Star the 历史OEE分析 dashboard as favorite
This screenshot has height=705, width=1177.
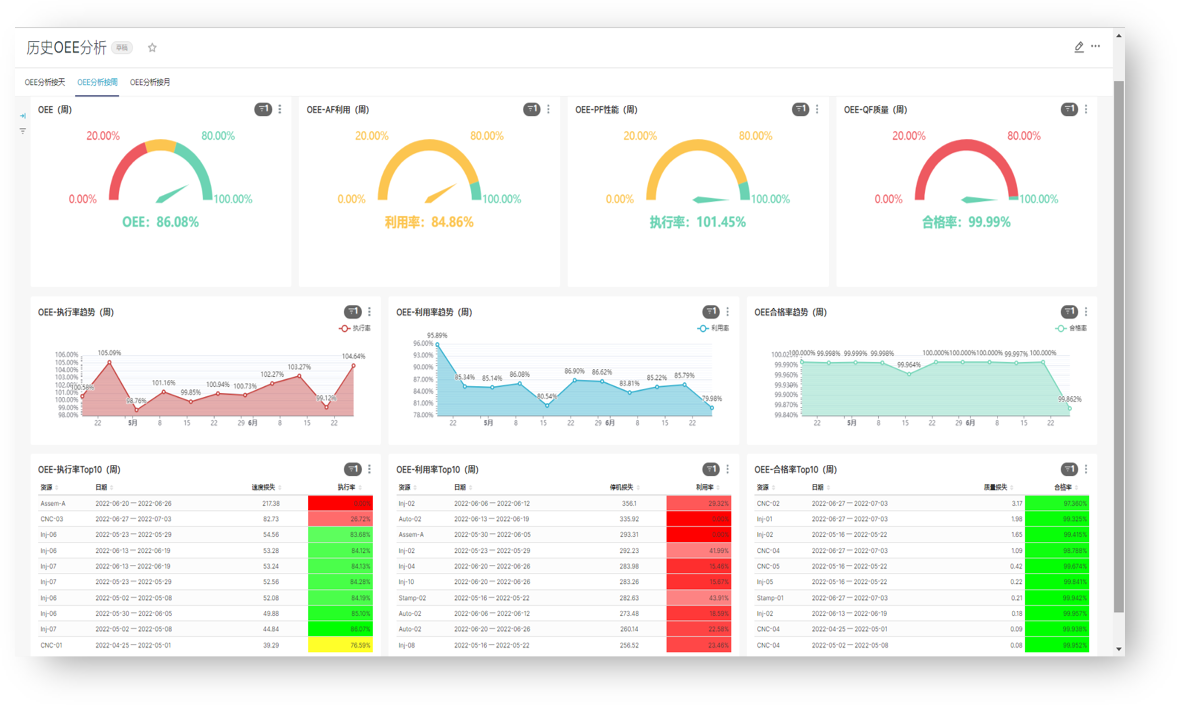pyautogui.click(x=152, y=47)
